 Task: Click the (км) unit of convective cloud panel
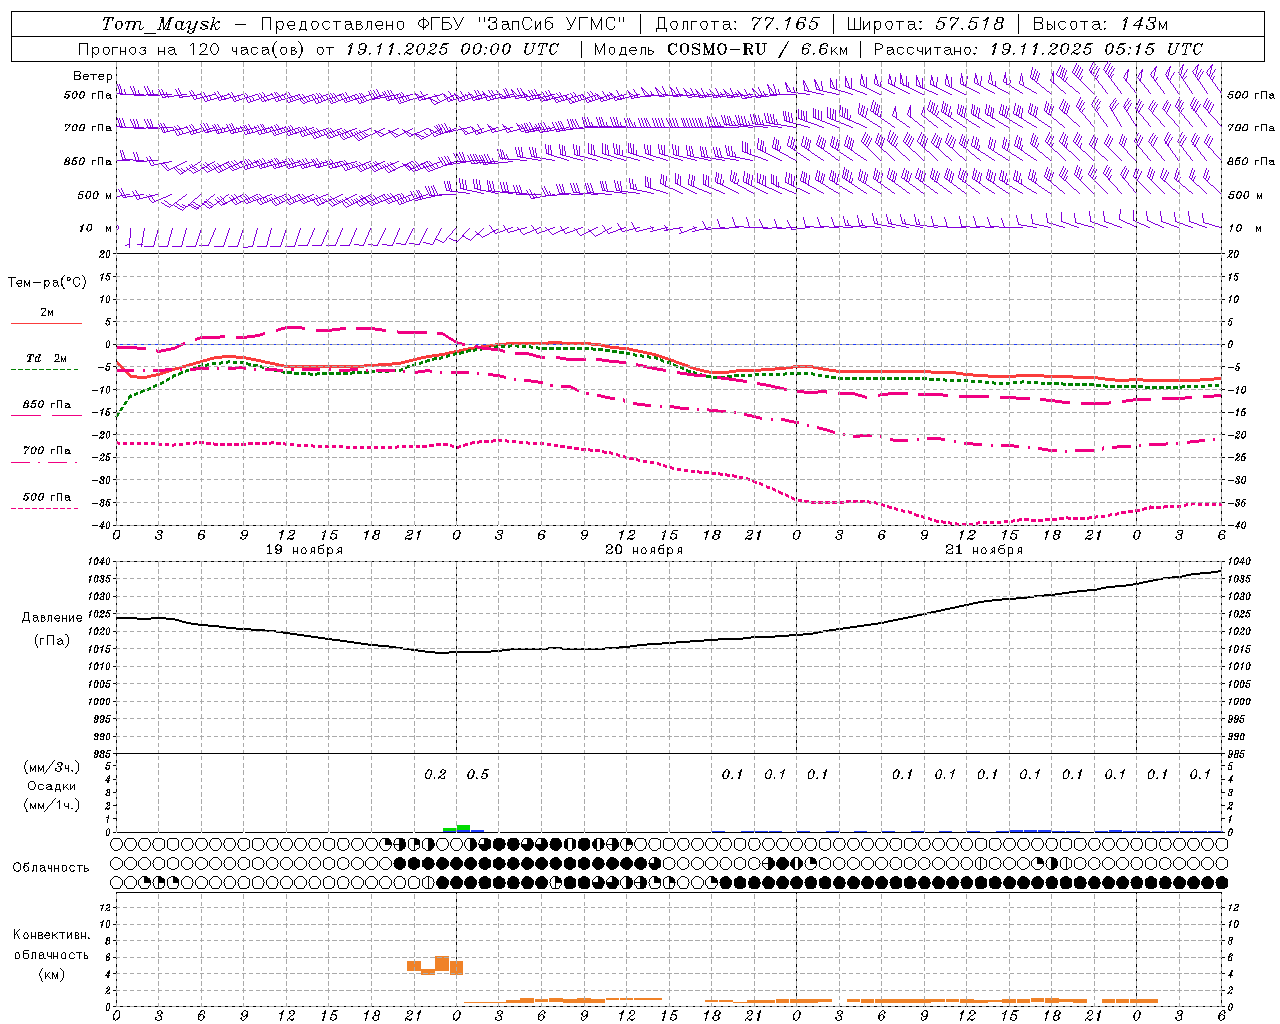click(52, 973)
